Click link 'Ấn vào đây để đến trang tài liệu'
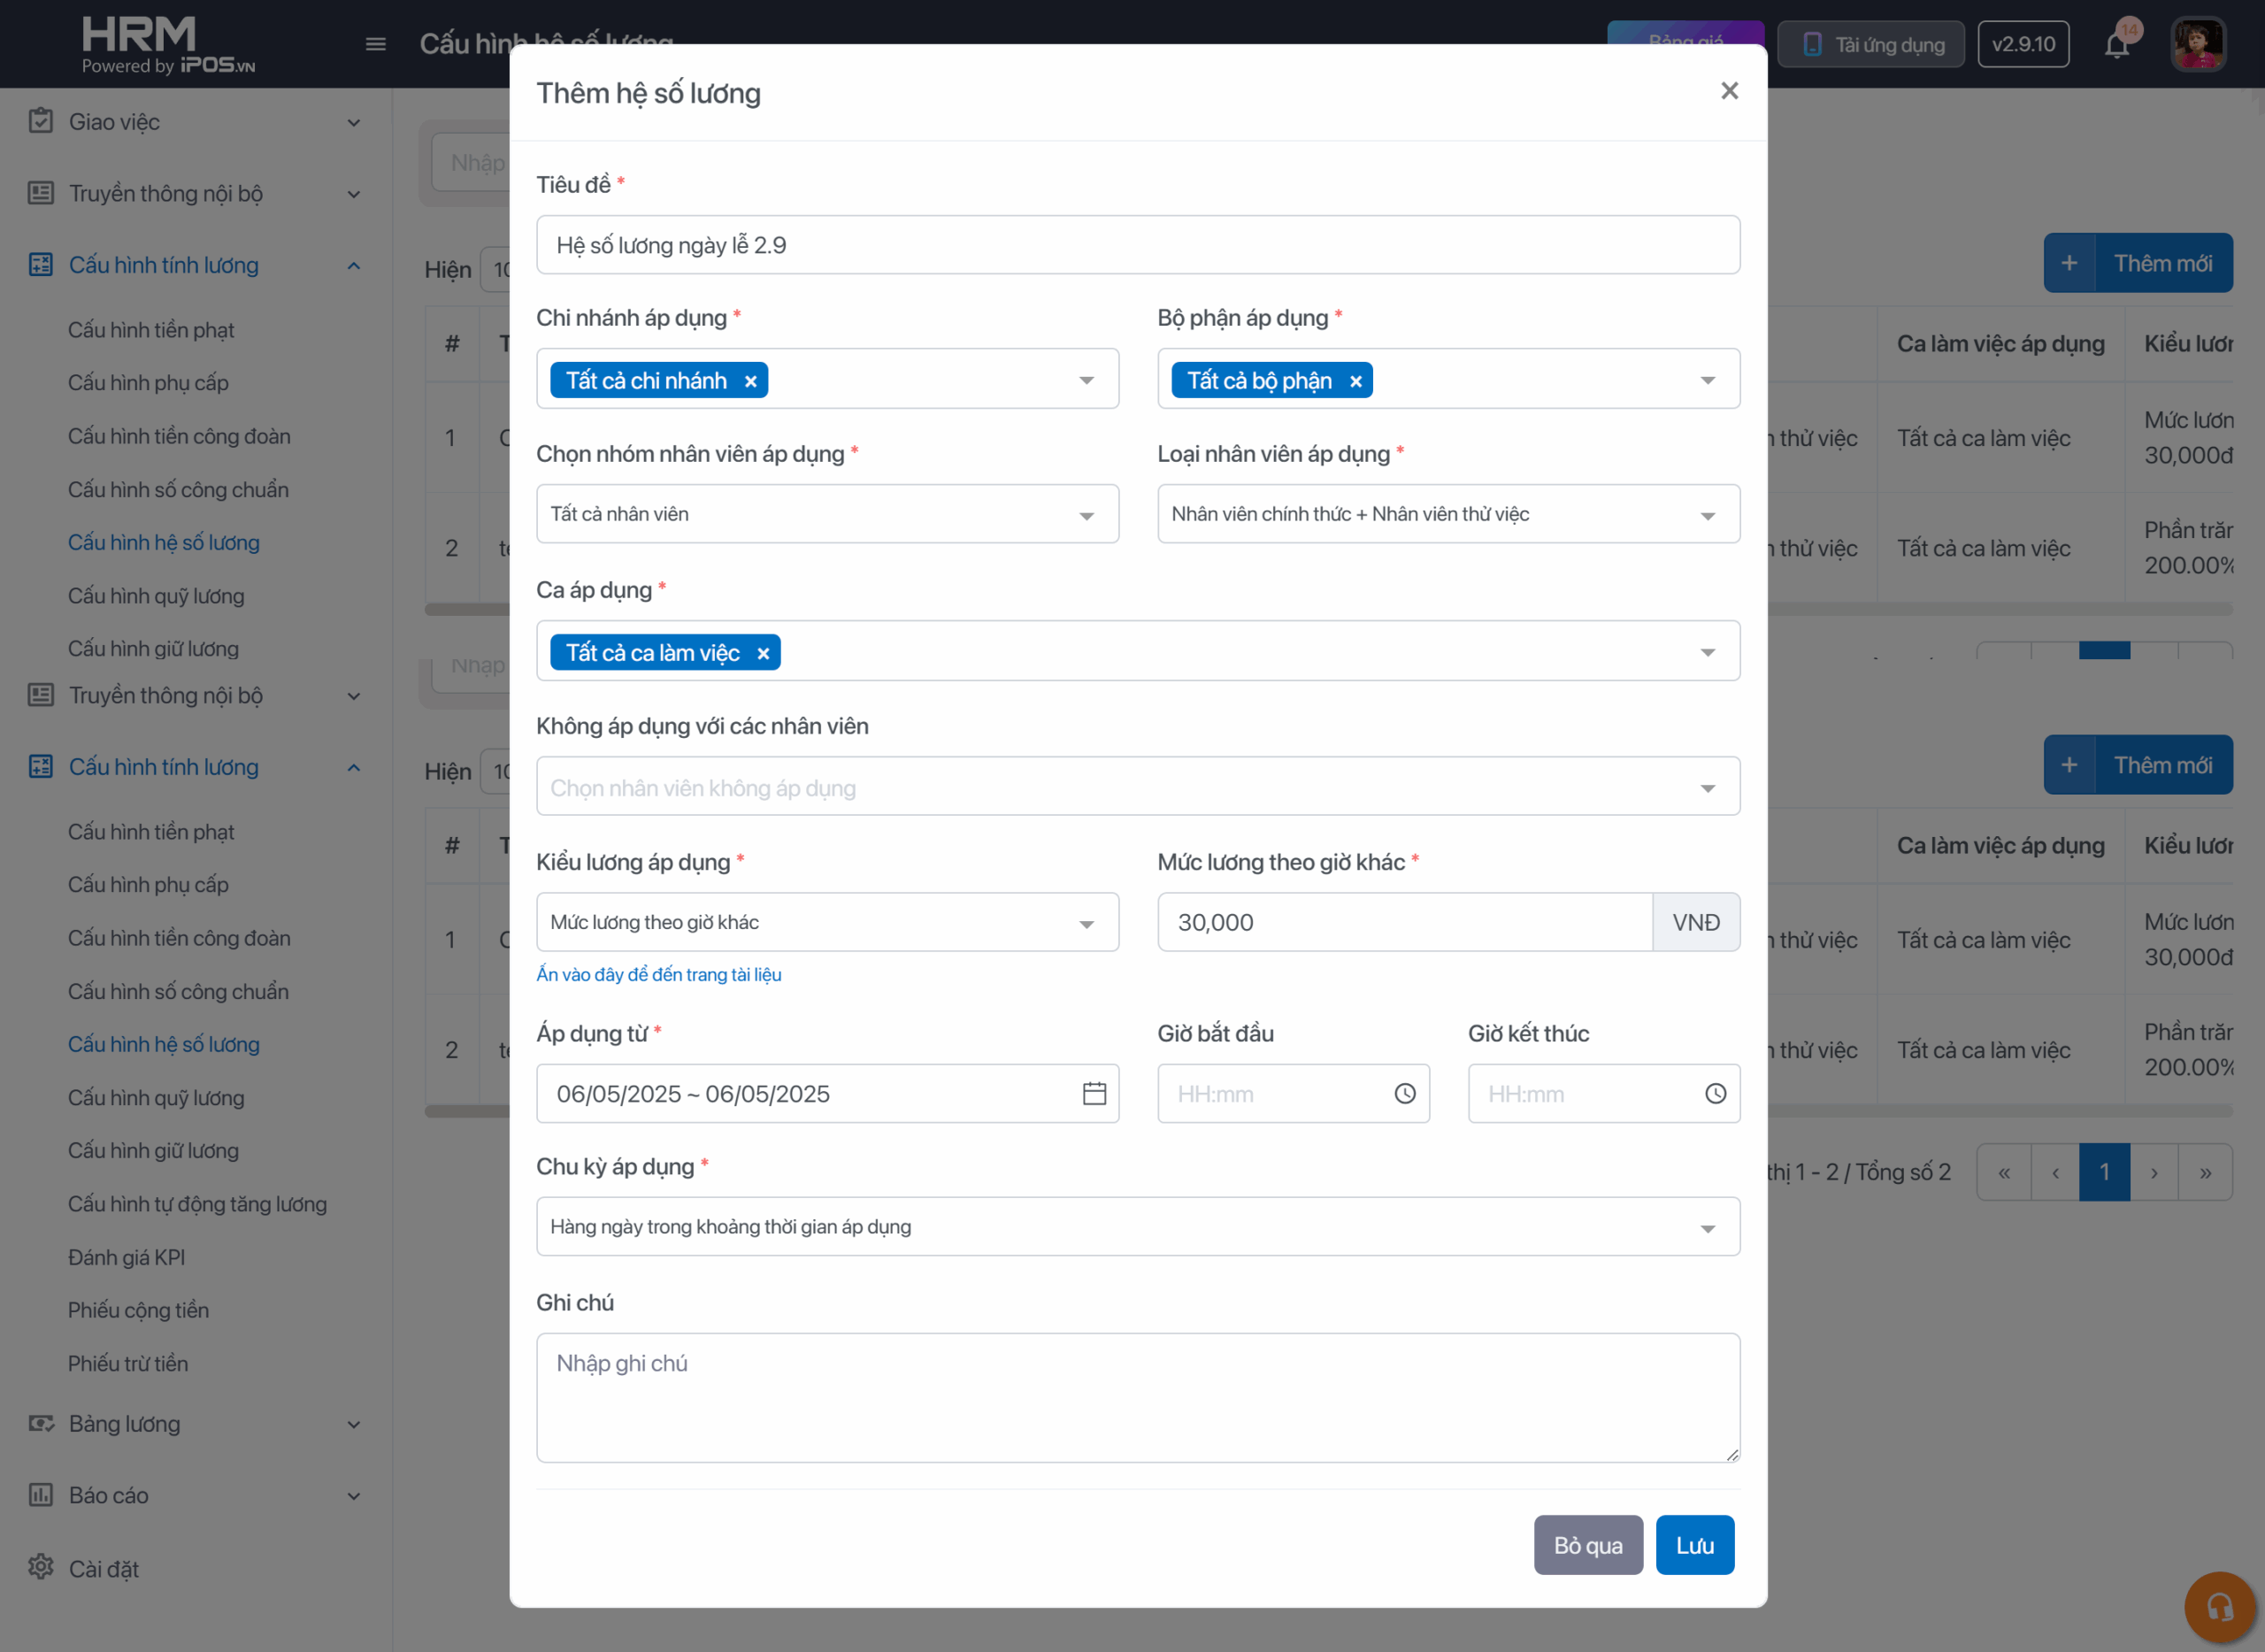This screenshot has width=2265, height=1652. click(658, 974)
